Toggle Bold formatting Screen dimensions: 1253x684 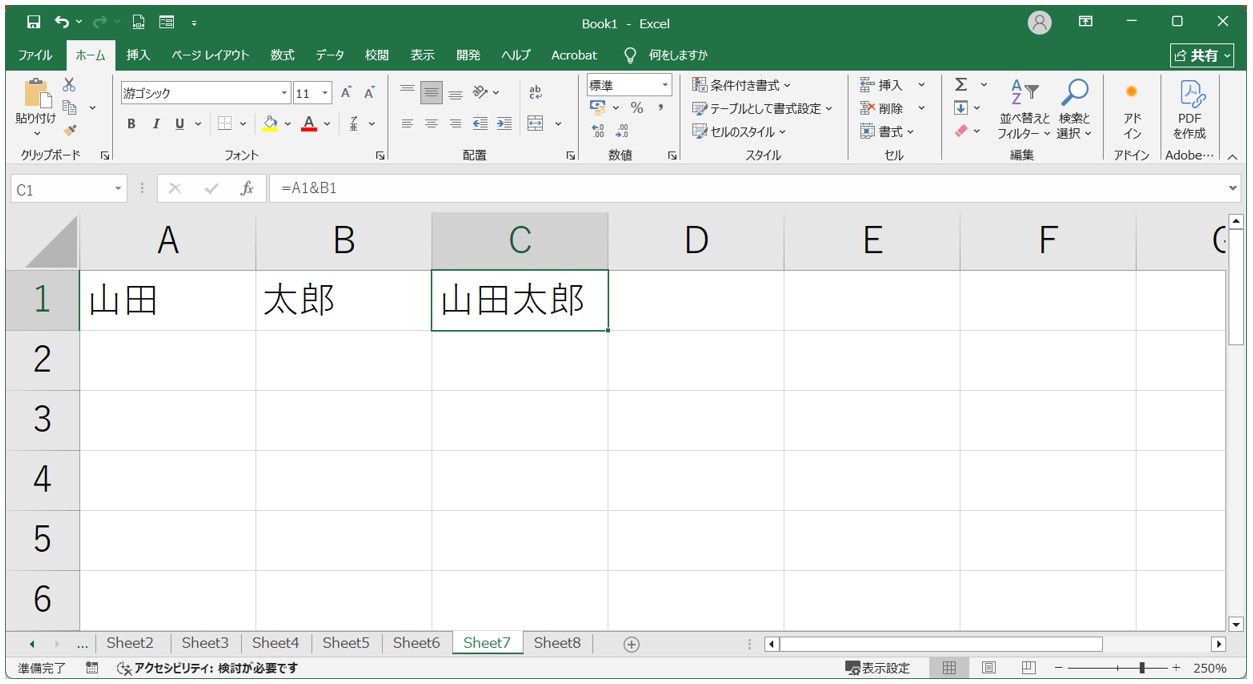point(131,124)
